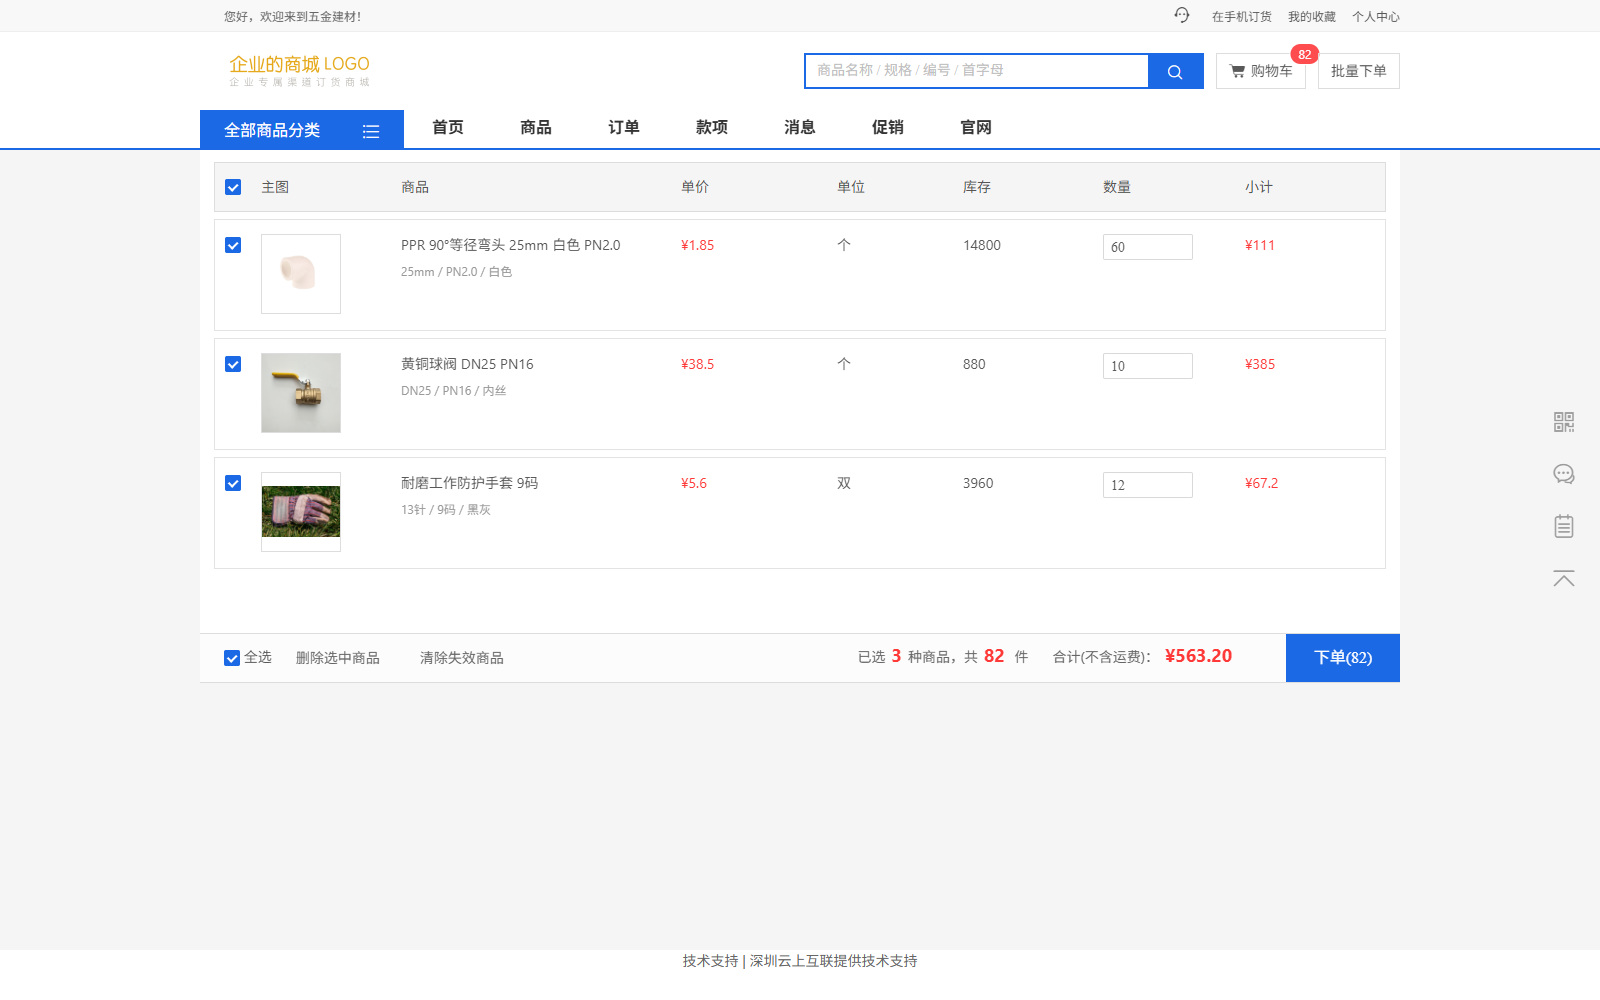The width and height of the screenshot is (1600, 1000).
Task: Open the 官网 navigation tab
Action: (x=976, y=127)
